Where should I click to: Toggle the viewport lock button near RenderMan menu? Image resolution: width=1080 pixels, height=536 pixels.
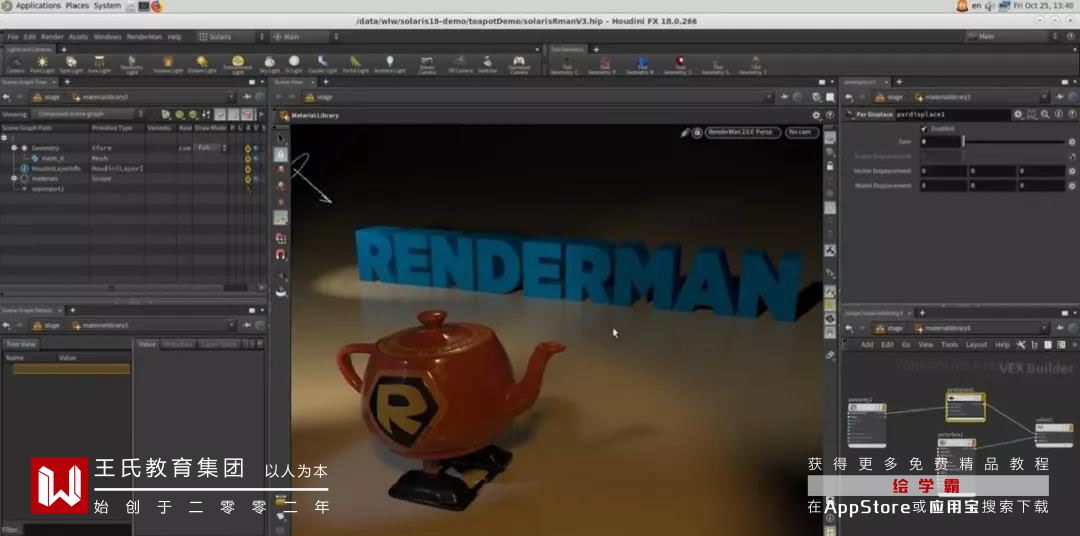pyautogui.click(x=697, y=132)
